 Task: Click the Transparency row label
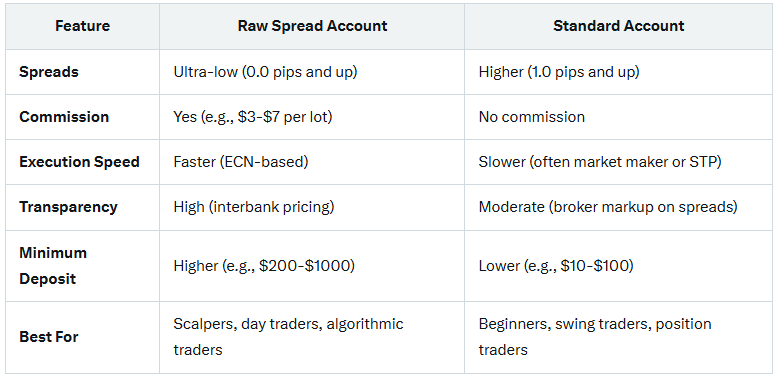pyautogui.click(x=68, y=207)
